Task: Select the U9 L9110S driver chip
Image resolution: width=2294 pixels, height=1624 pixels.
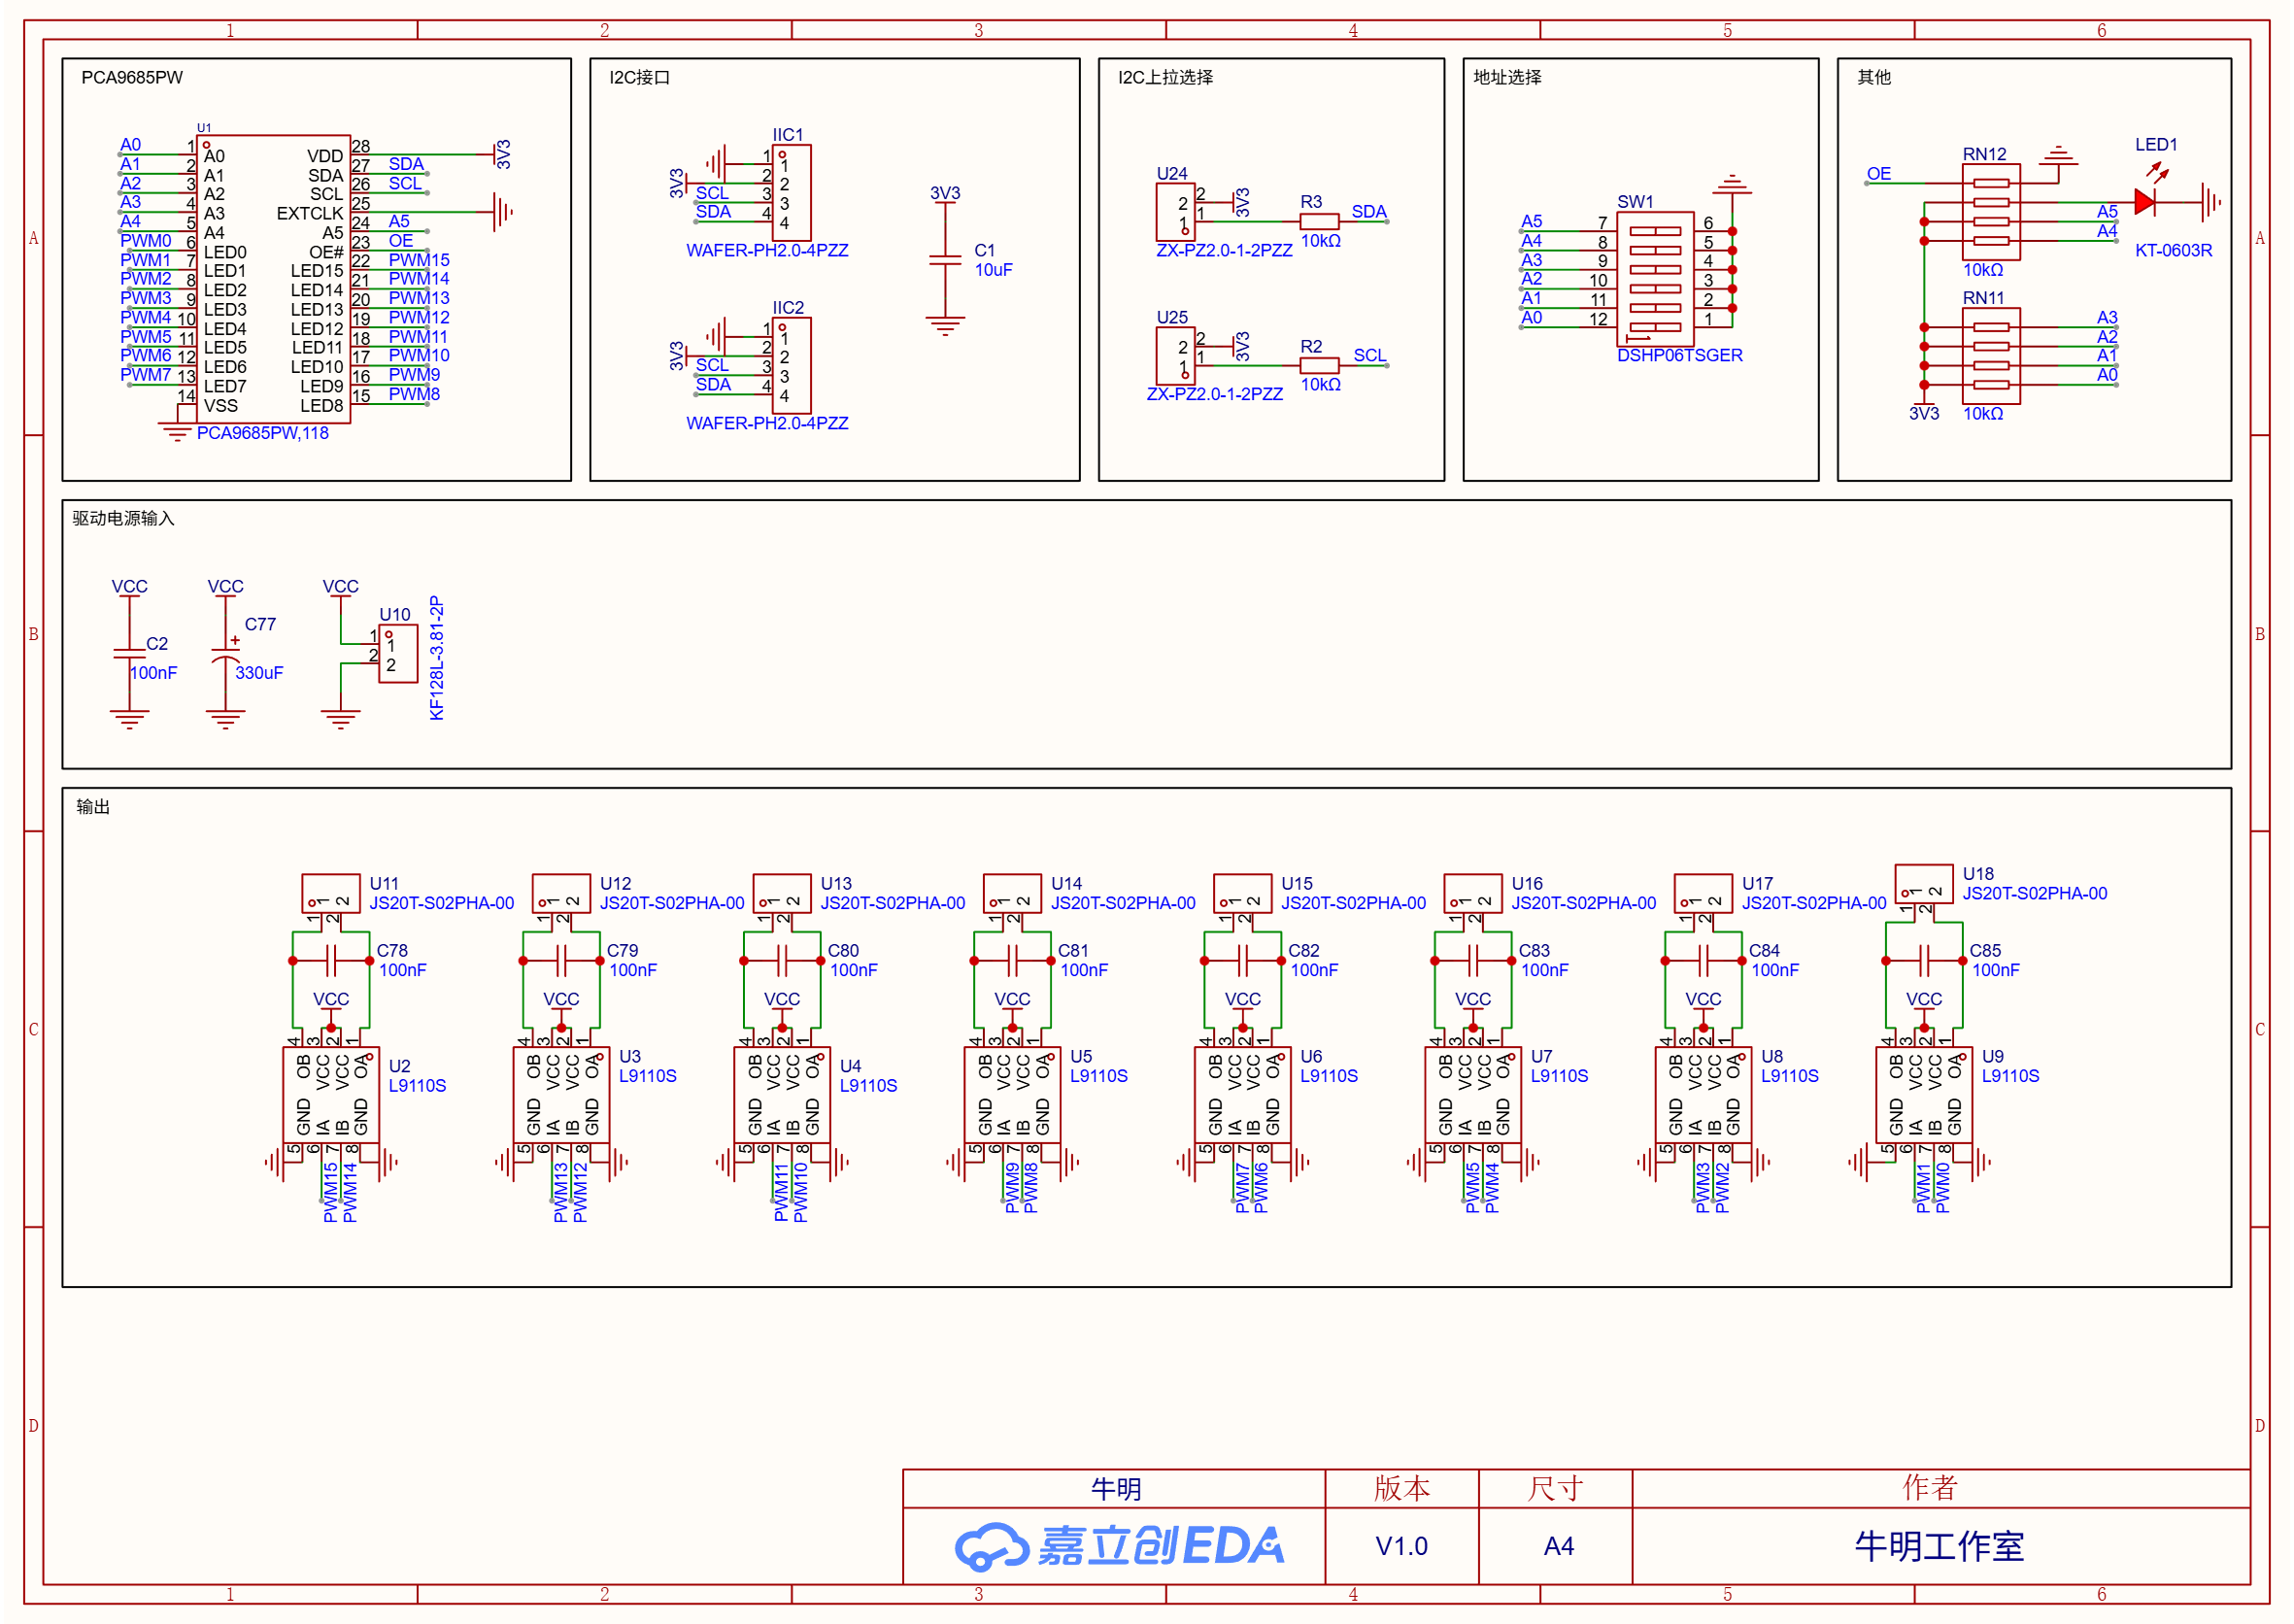Action: click(1923, 1095)
